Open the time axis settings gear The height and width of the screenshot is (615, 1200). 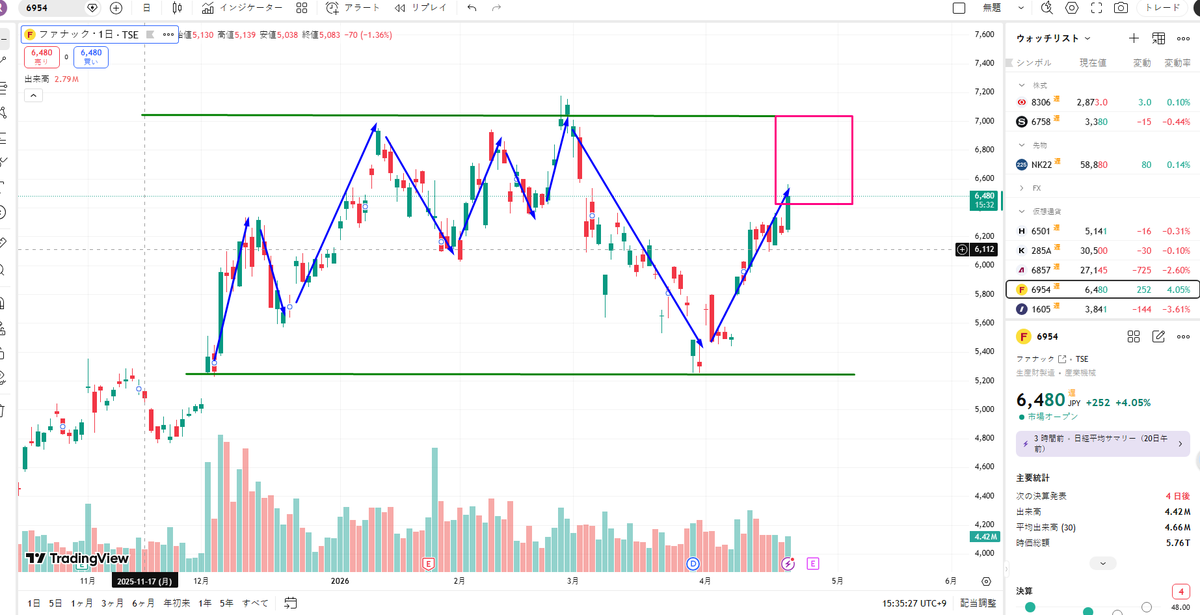tap(986, 581)
